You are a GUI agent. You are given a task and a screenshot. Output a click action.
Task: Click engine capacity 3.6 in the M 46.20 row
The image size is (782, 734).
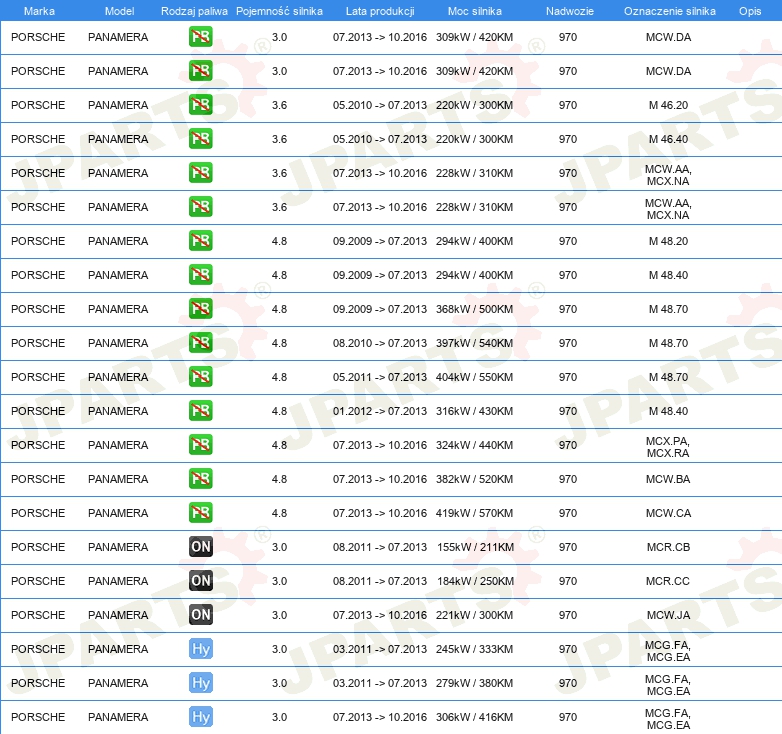pyautogui.click(x=279, y=105)
